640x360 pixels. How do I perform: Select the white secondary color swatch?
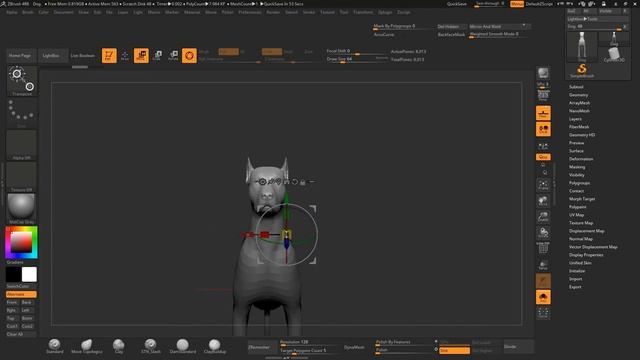[x=29, y=274]
